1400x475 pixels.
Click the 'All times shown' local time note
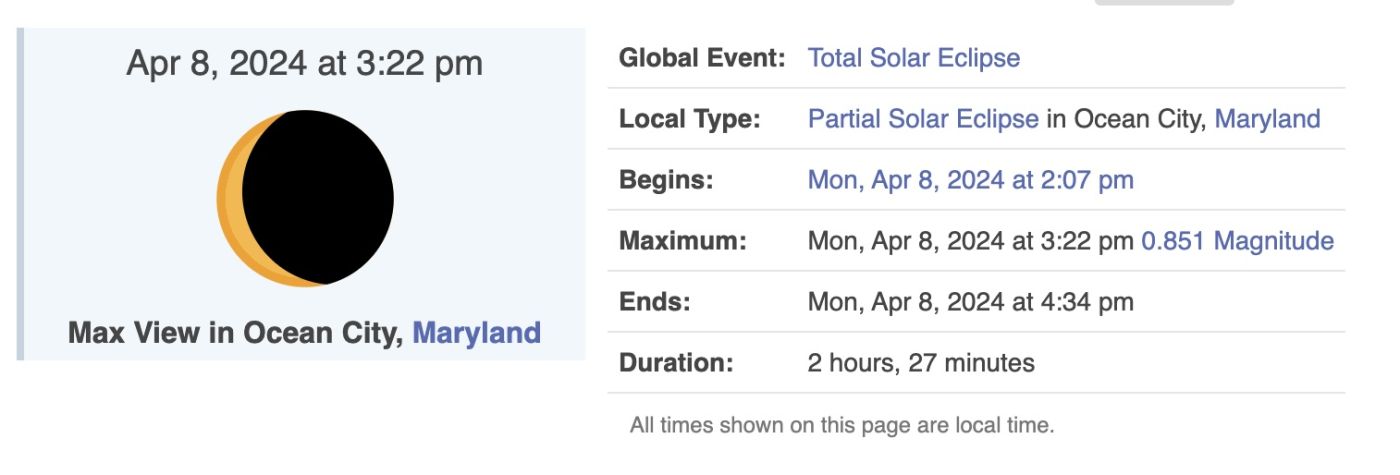(841, 425)
